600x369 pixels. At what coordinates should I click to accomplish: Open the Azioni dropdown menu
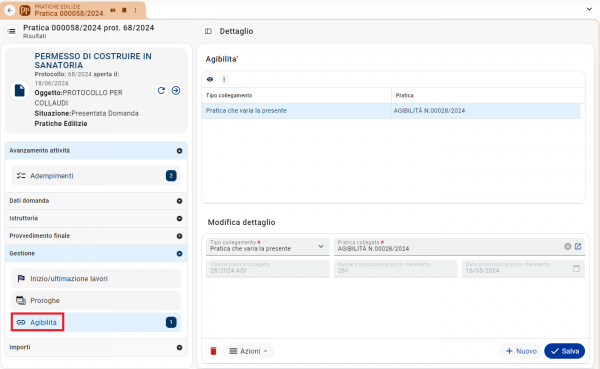[x=248, y=351]
